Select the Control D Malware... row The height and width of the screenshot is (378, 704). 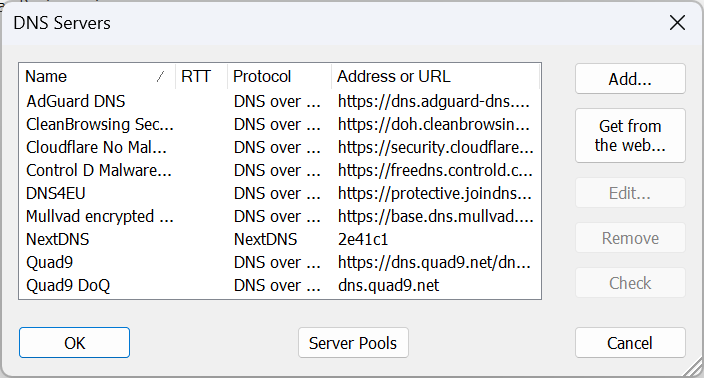pos(280,171)
